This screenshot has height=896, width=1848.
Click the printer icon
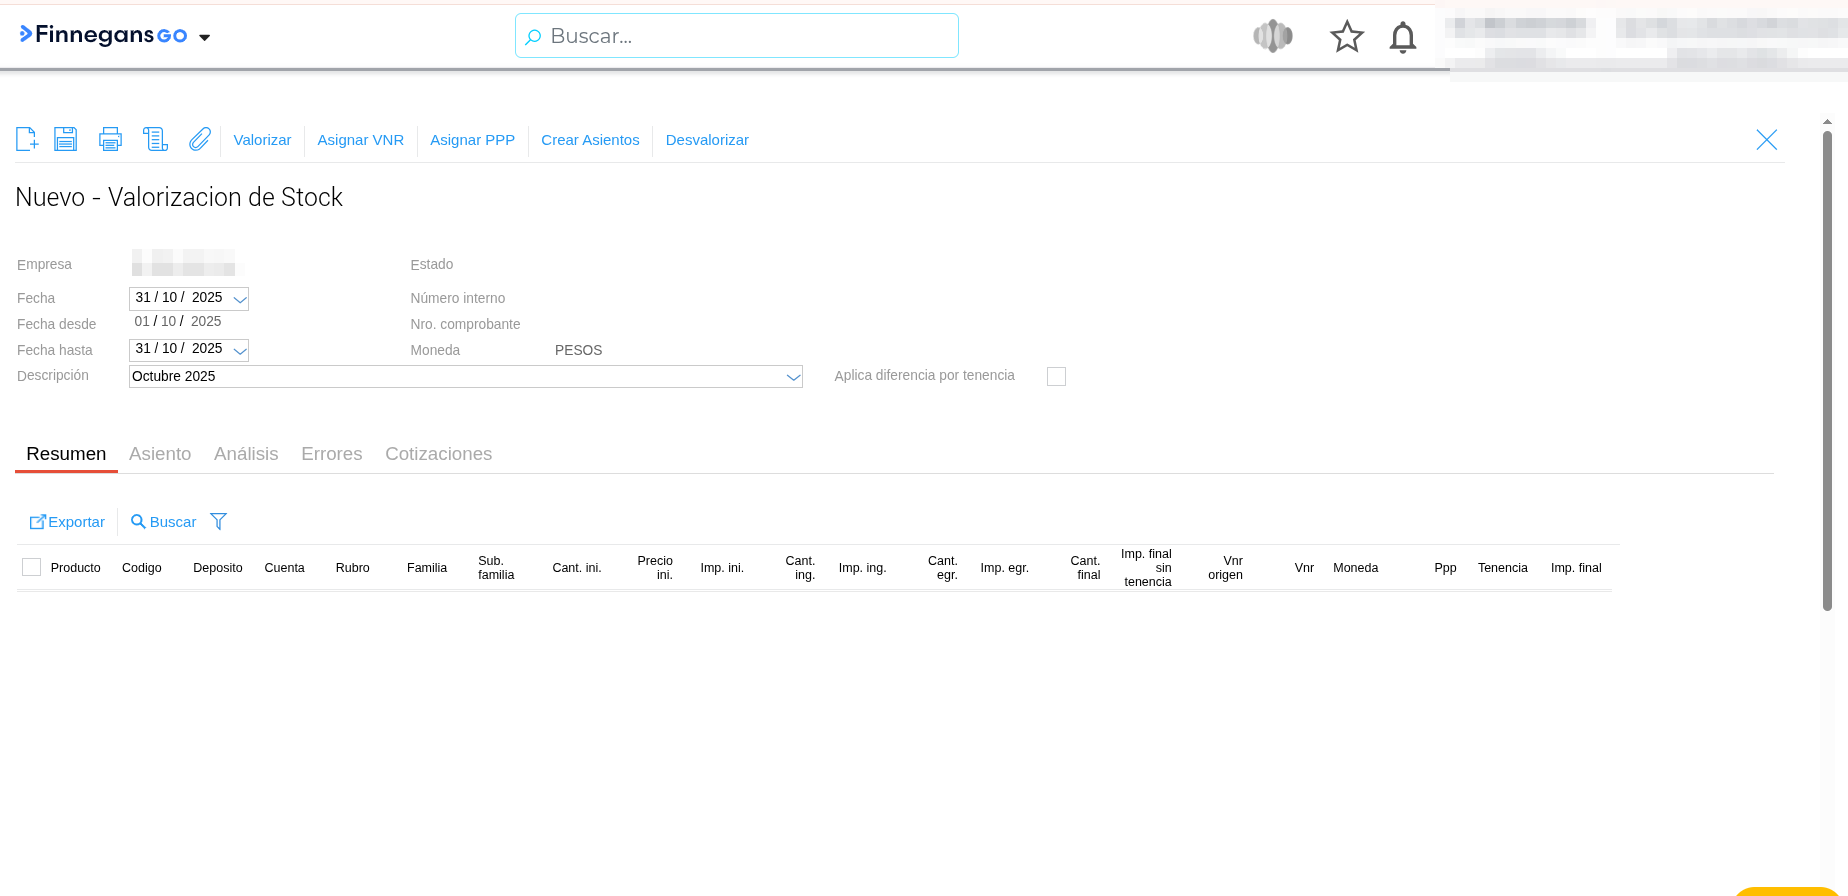[x=110, y=139]
